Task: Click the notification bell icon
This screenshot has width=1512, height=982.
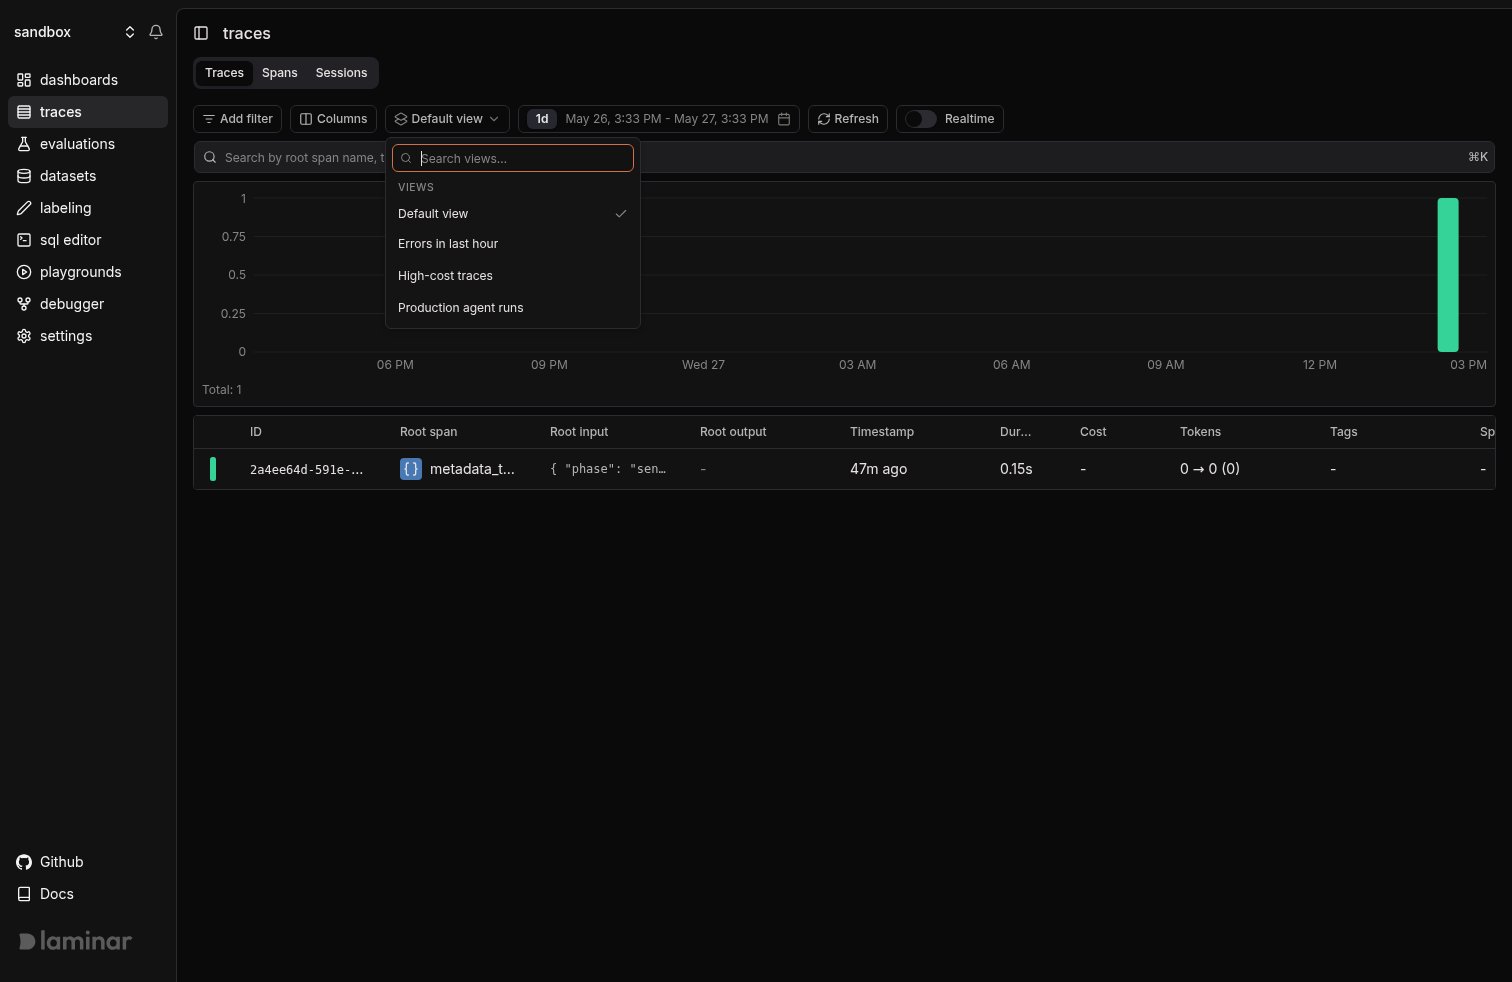Action: [x=156, y=32]
